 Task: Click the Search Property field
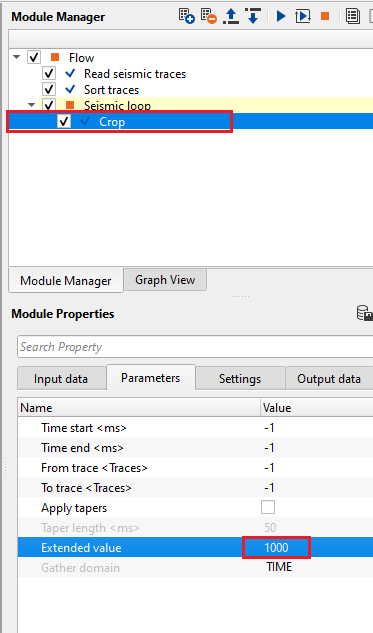(195, 347)
